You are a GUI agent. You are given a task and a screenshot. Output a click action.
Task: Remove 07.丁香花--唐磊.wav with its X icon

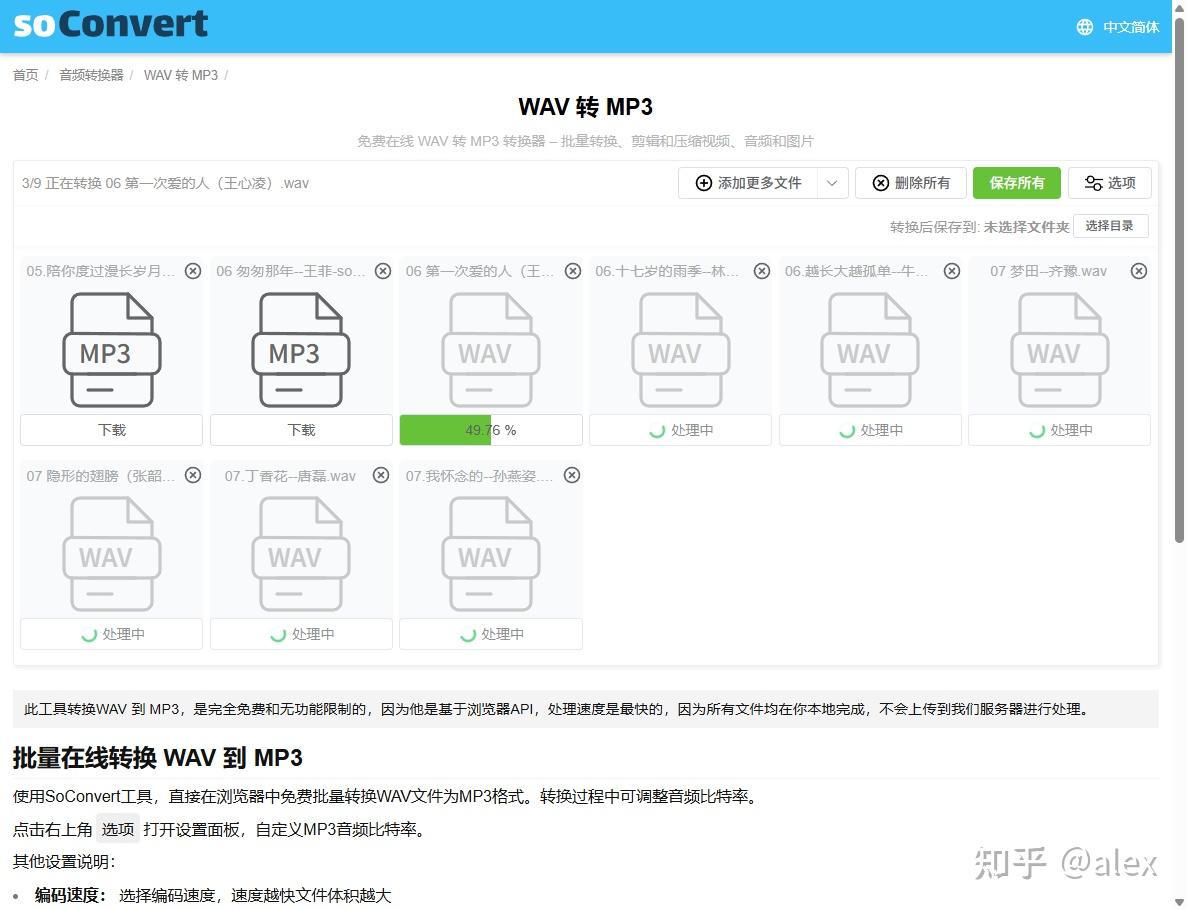click(382, 475)
